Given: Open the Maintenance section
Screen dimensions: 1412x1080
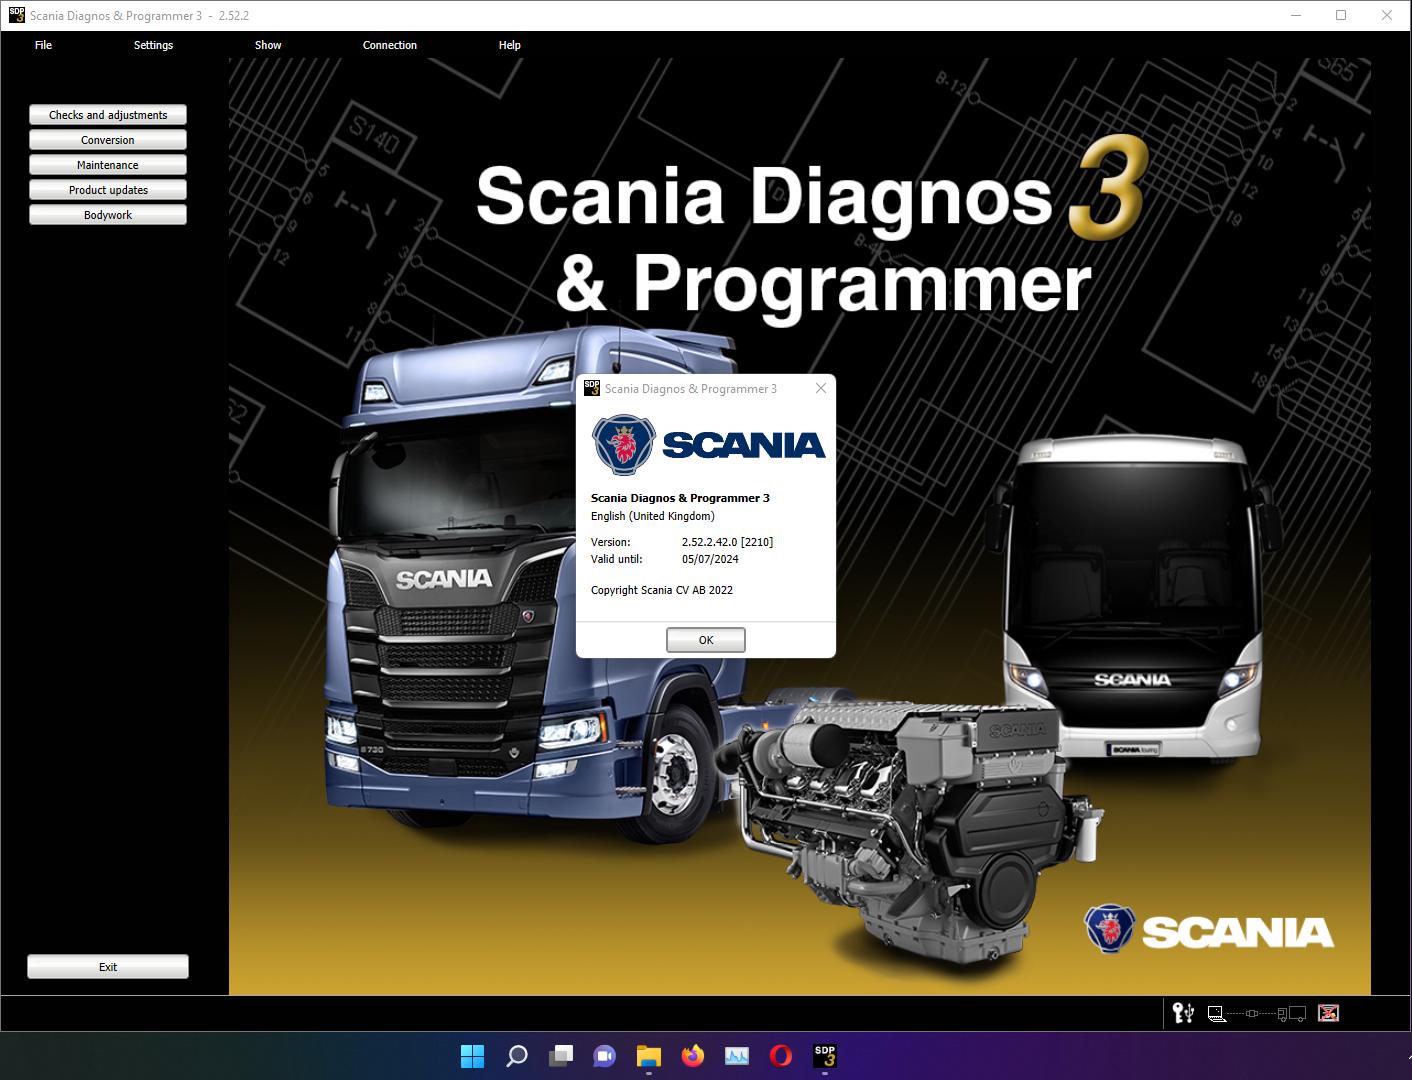Looking at the screenshot, I should point(107,164).
